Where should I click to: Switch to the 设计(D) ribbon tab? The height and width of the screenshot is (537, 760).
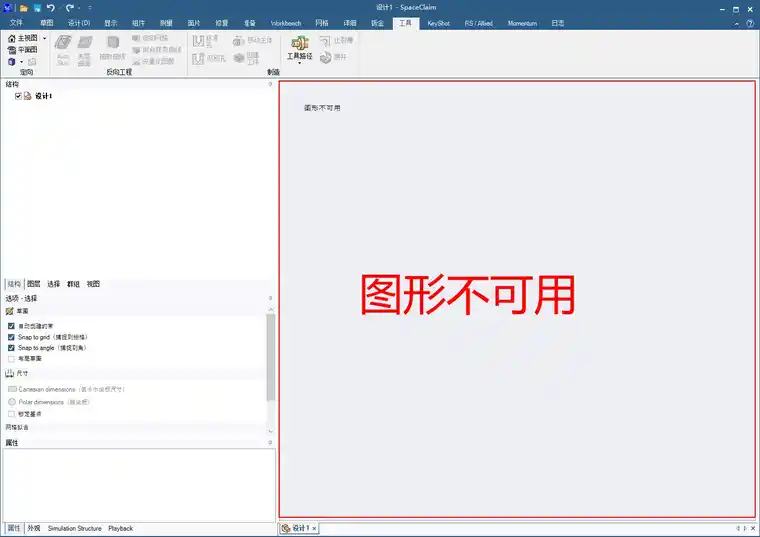tap(79, 23)
